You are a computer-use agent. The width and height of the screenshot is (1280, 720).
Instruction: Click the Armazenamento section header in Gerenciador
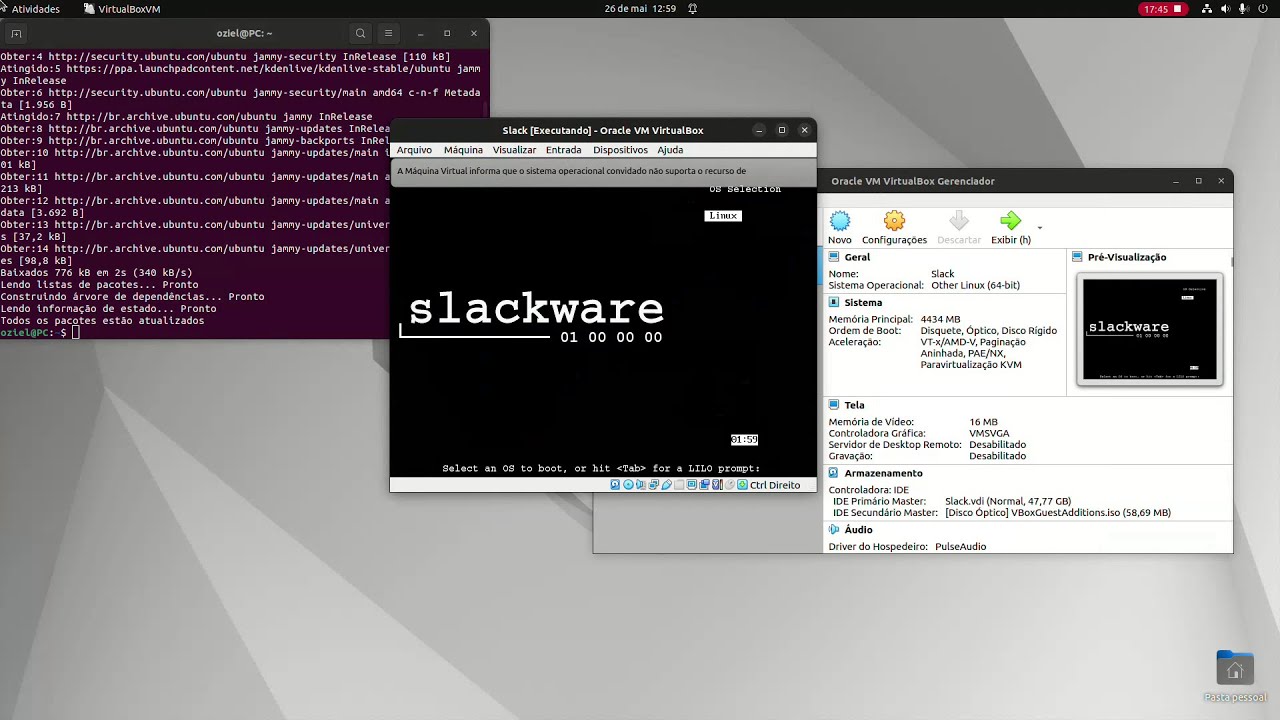click(883, 473)
